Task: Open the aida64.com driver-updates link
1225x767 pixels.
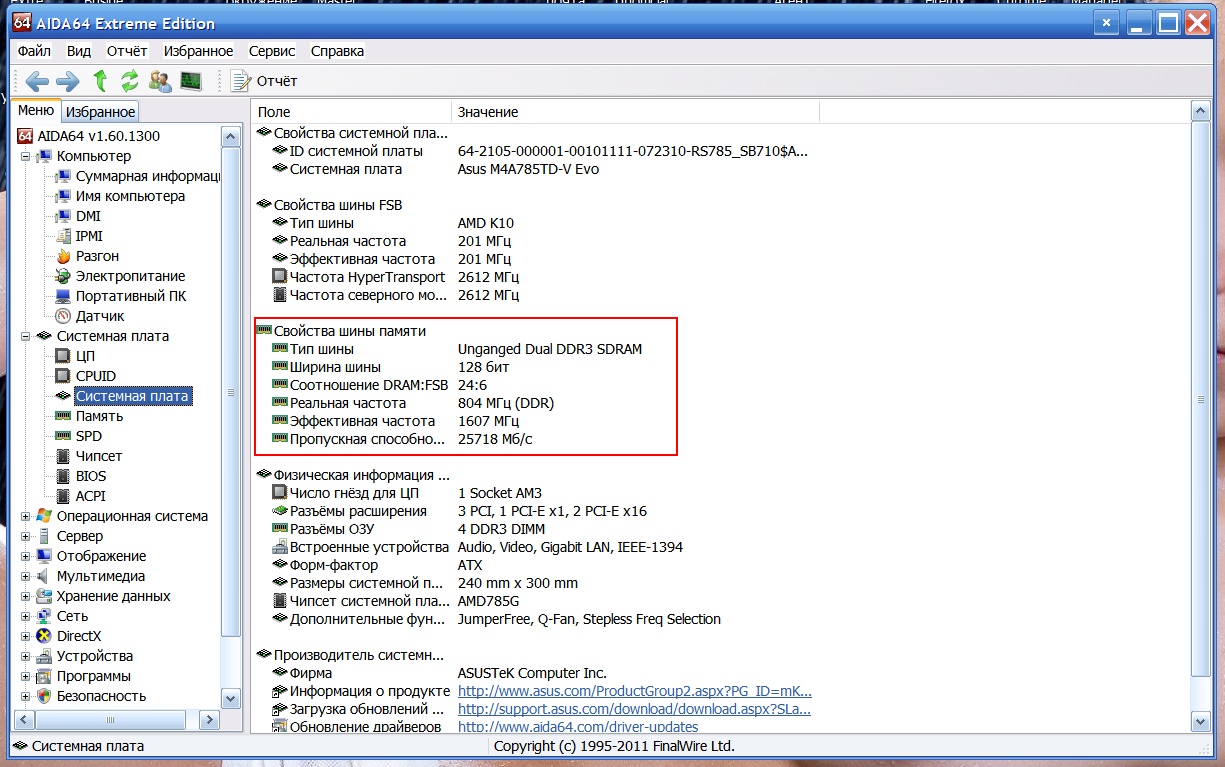Action: click(578, 727)
